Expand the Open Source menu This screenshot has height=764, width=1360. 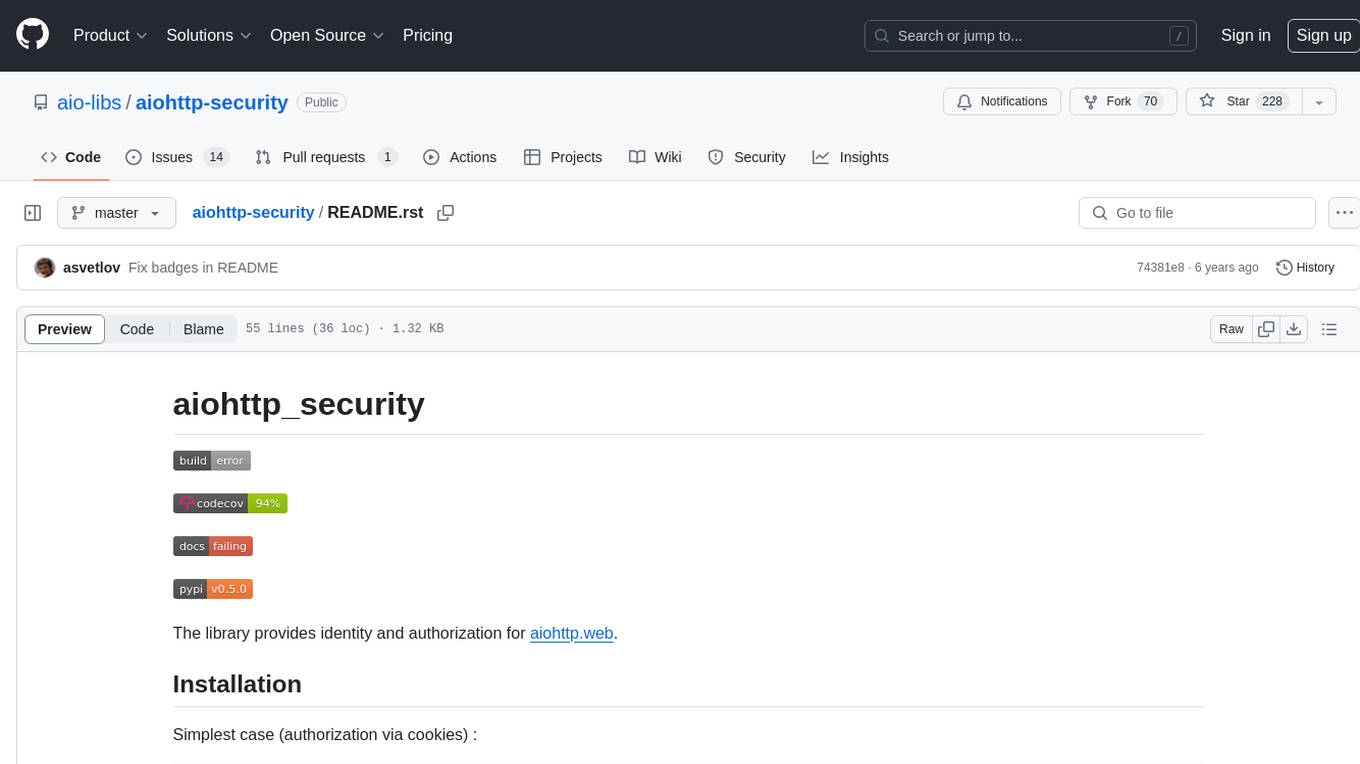coord(327,35)
